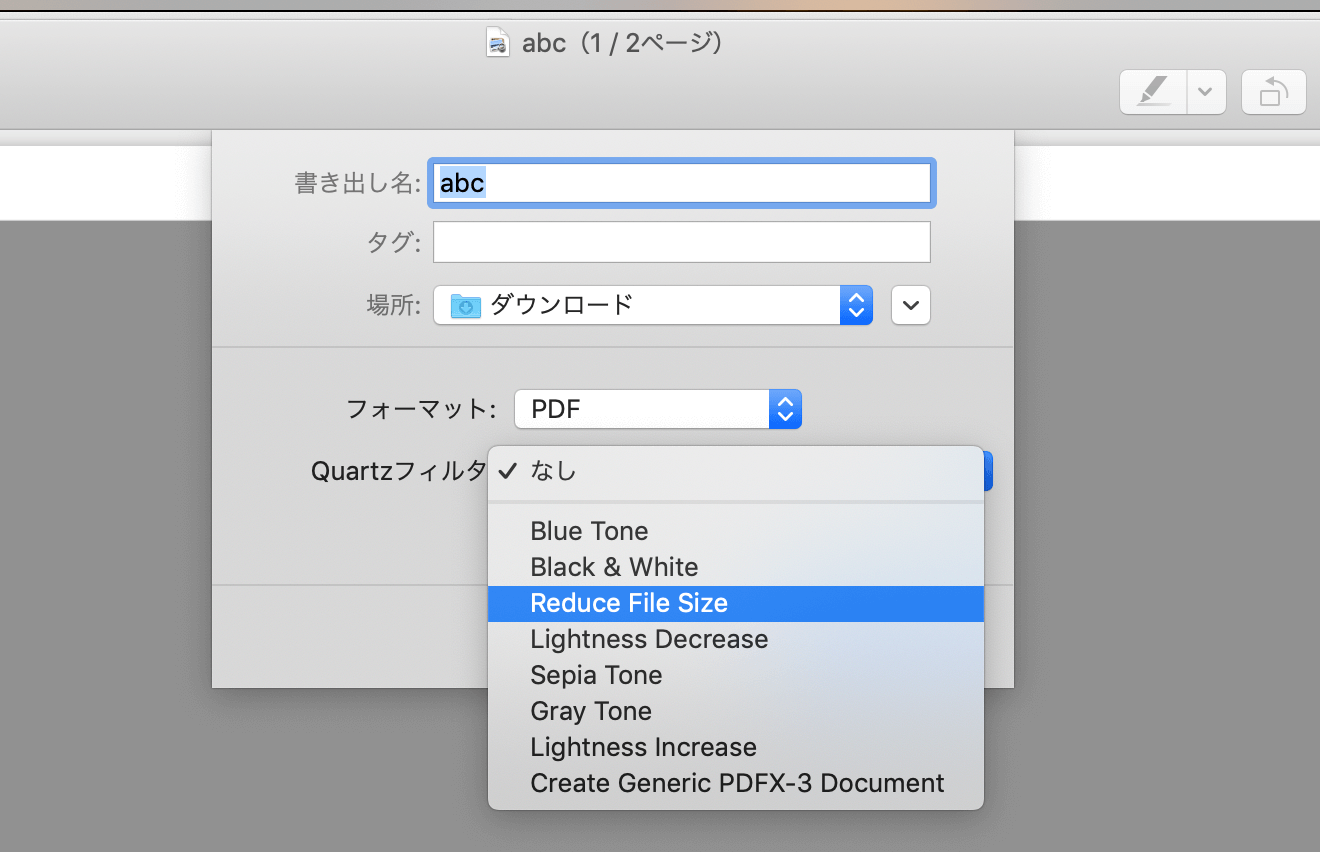Screen dimensions: 1320x852
Task: Click the document icon beside the title abc
Action: [497, 43]
